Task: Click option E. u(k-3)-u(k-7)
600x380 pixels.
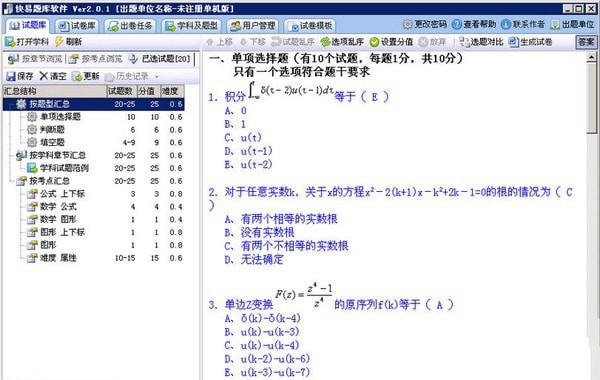Action: pos(267,372)
